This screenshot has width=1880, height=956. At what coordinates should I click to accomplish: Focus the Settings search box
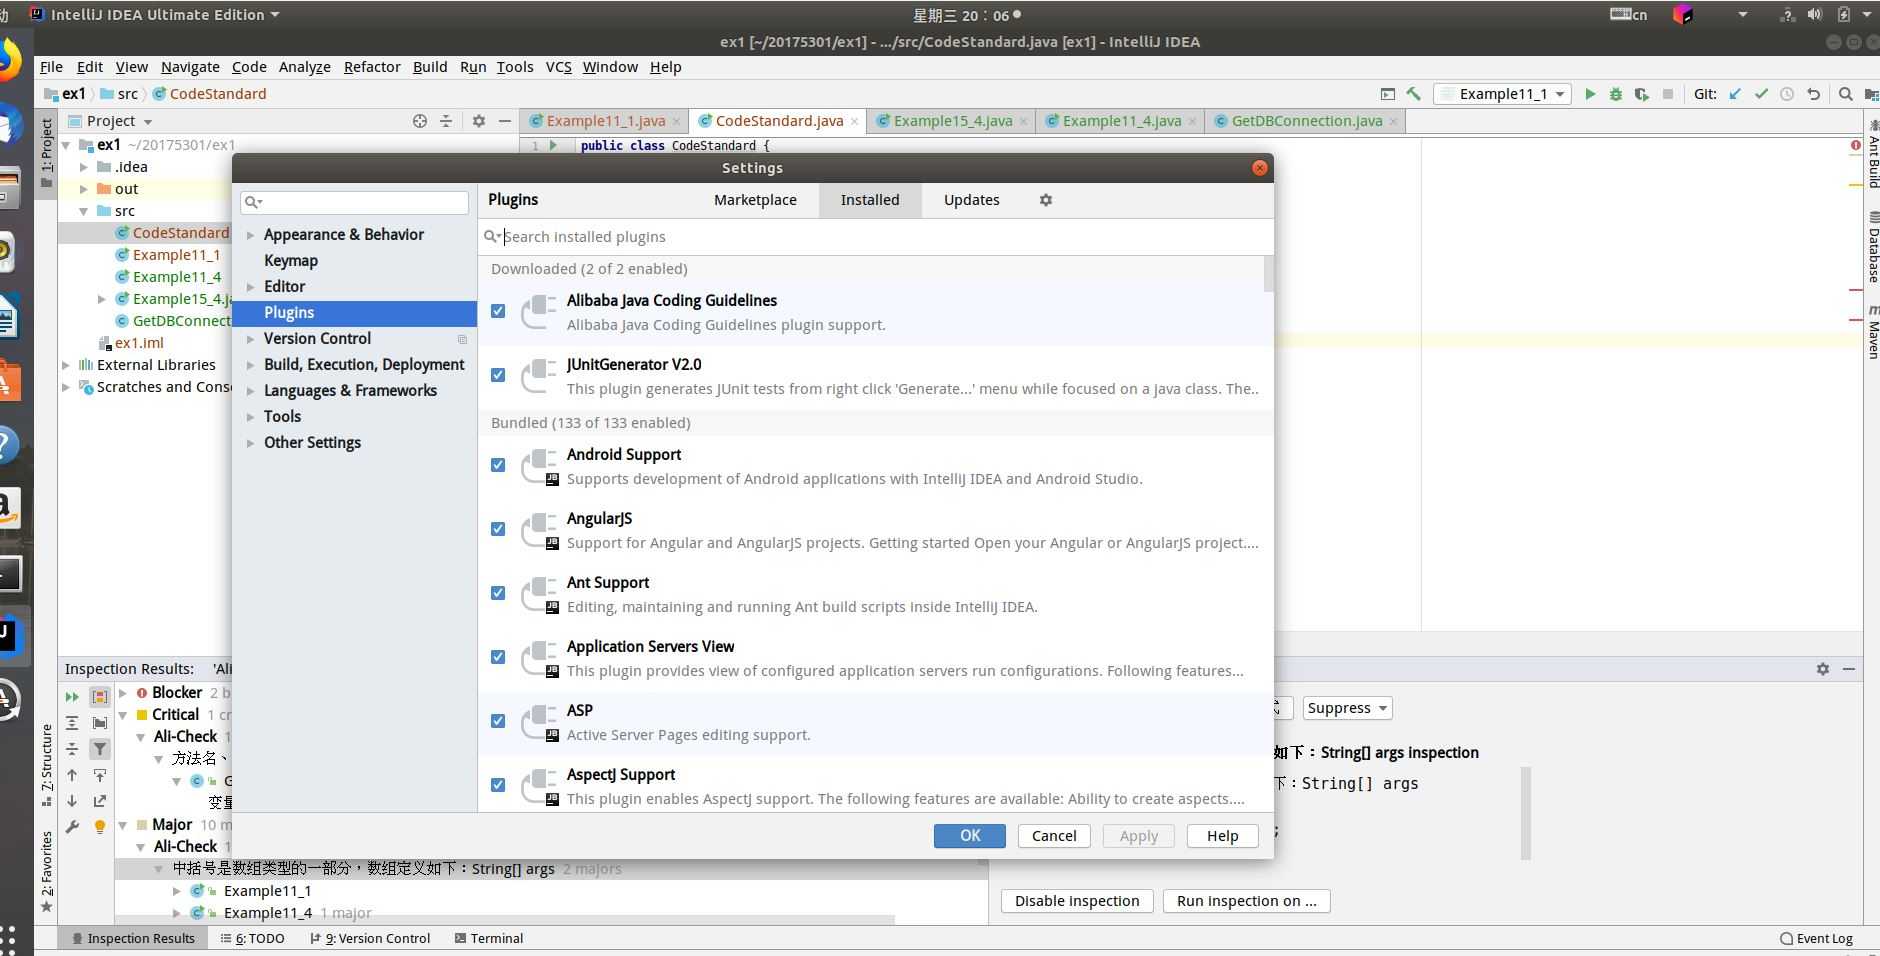click(354, 202)
